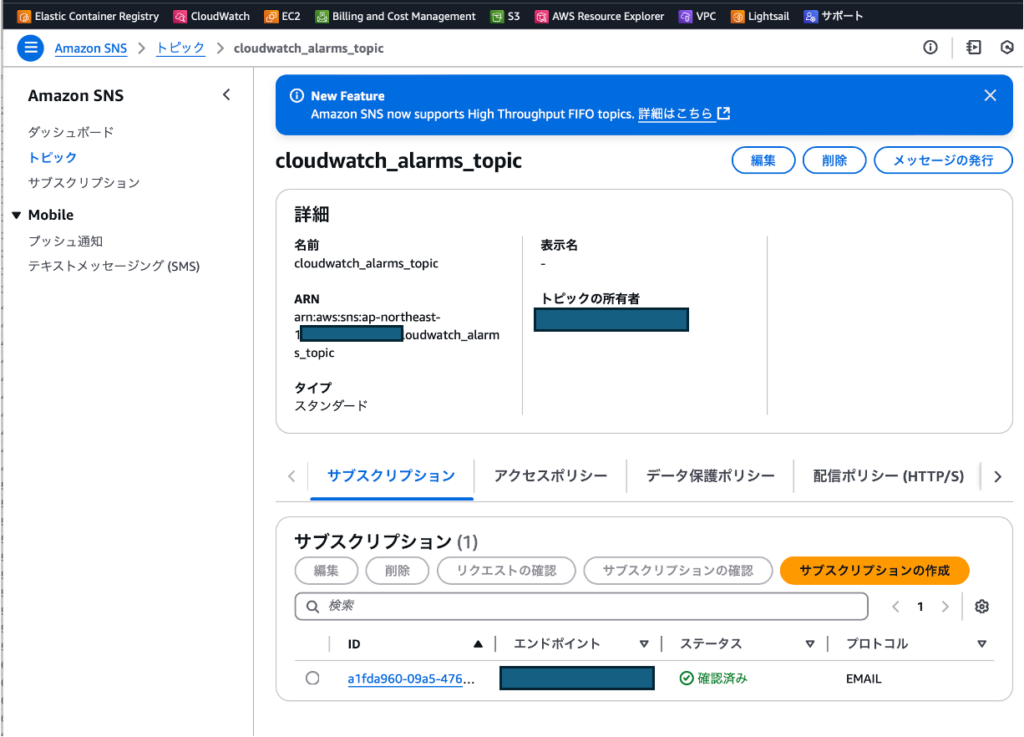Open ダッシュボード in the sidebar
1024x737 pixels.
[x=71, y=132]
